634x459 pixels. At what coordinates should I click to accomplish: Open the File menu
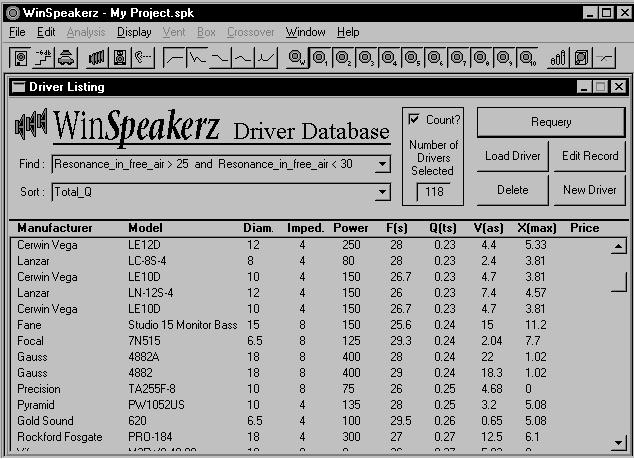[17, 32]
